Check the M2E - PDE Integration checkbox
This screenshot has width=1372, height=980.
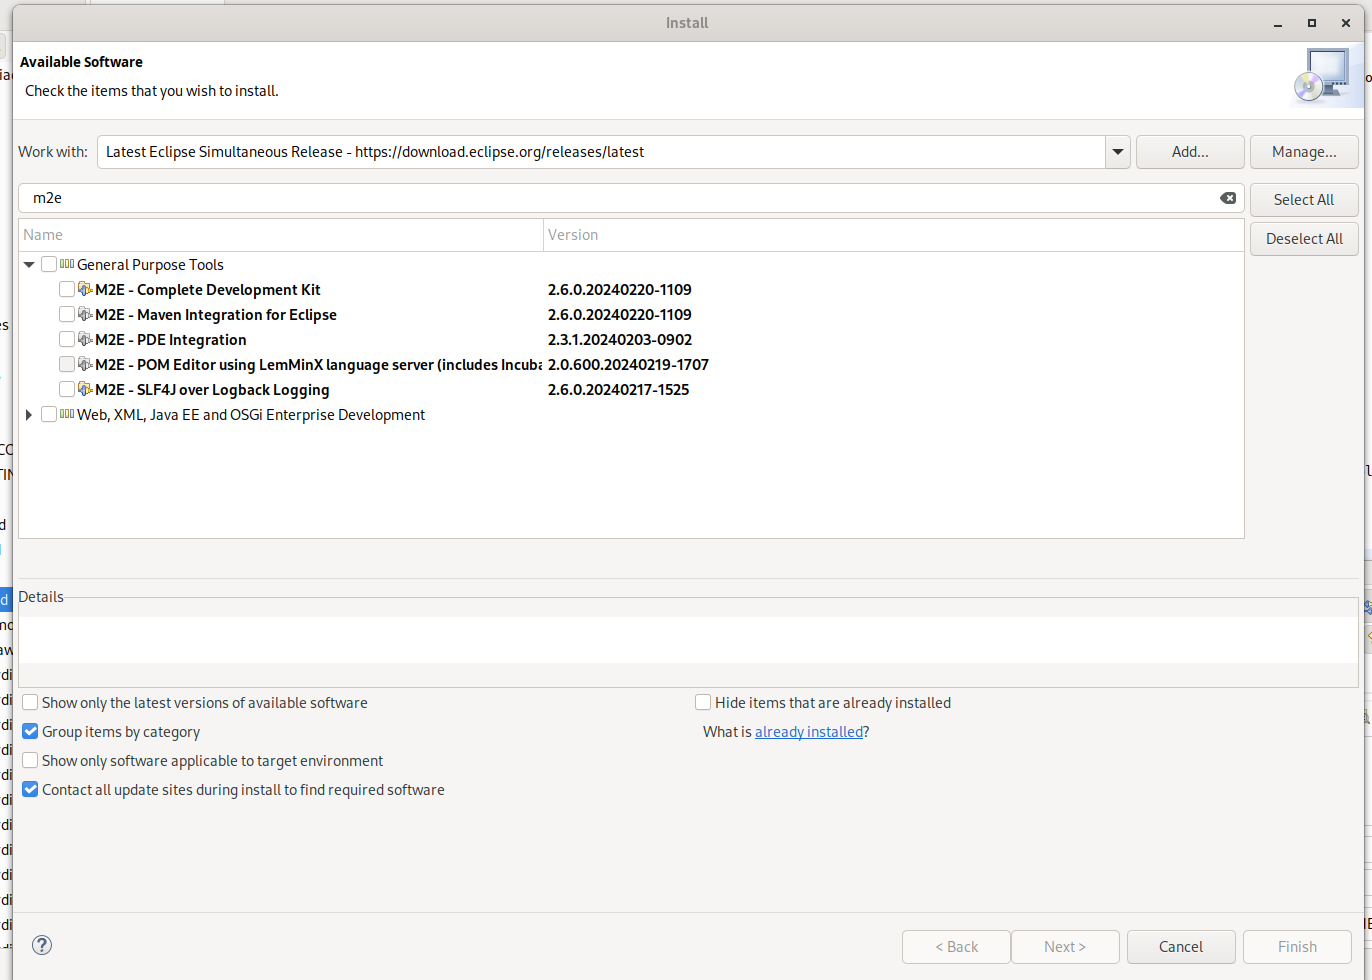tap(67, 339)
